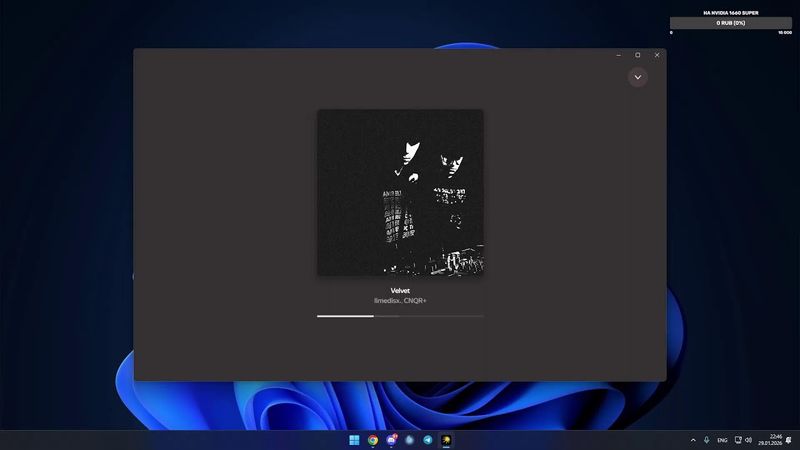Image resolution: width=800 pixels, height=450 pixels.
Task: Open the grey droplet app in the taskbar
Action: tap(409, 440)
